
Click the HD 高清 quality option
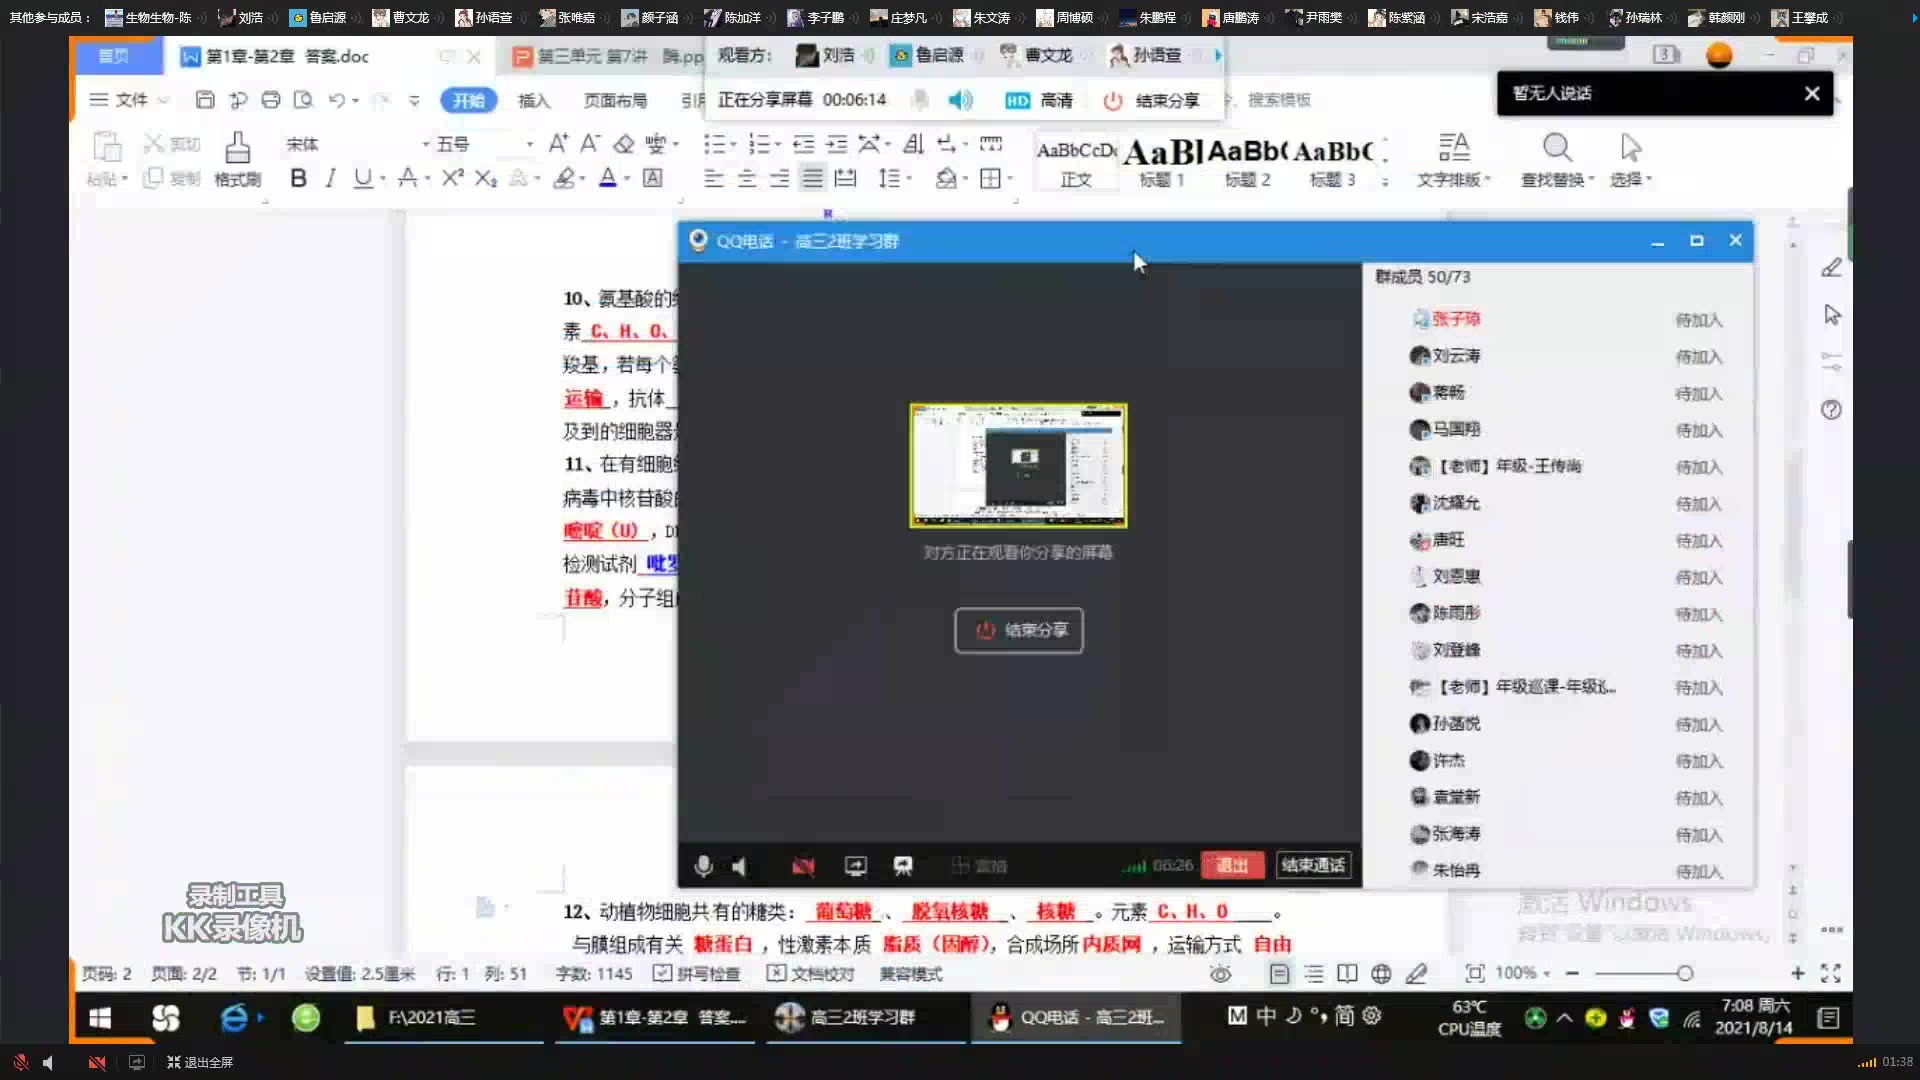[1038, 100]
